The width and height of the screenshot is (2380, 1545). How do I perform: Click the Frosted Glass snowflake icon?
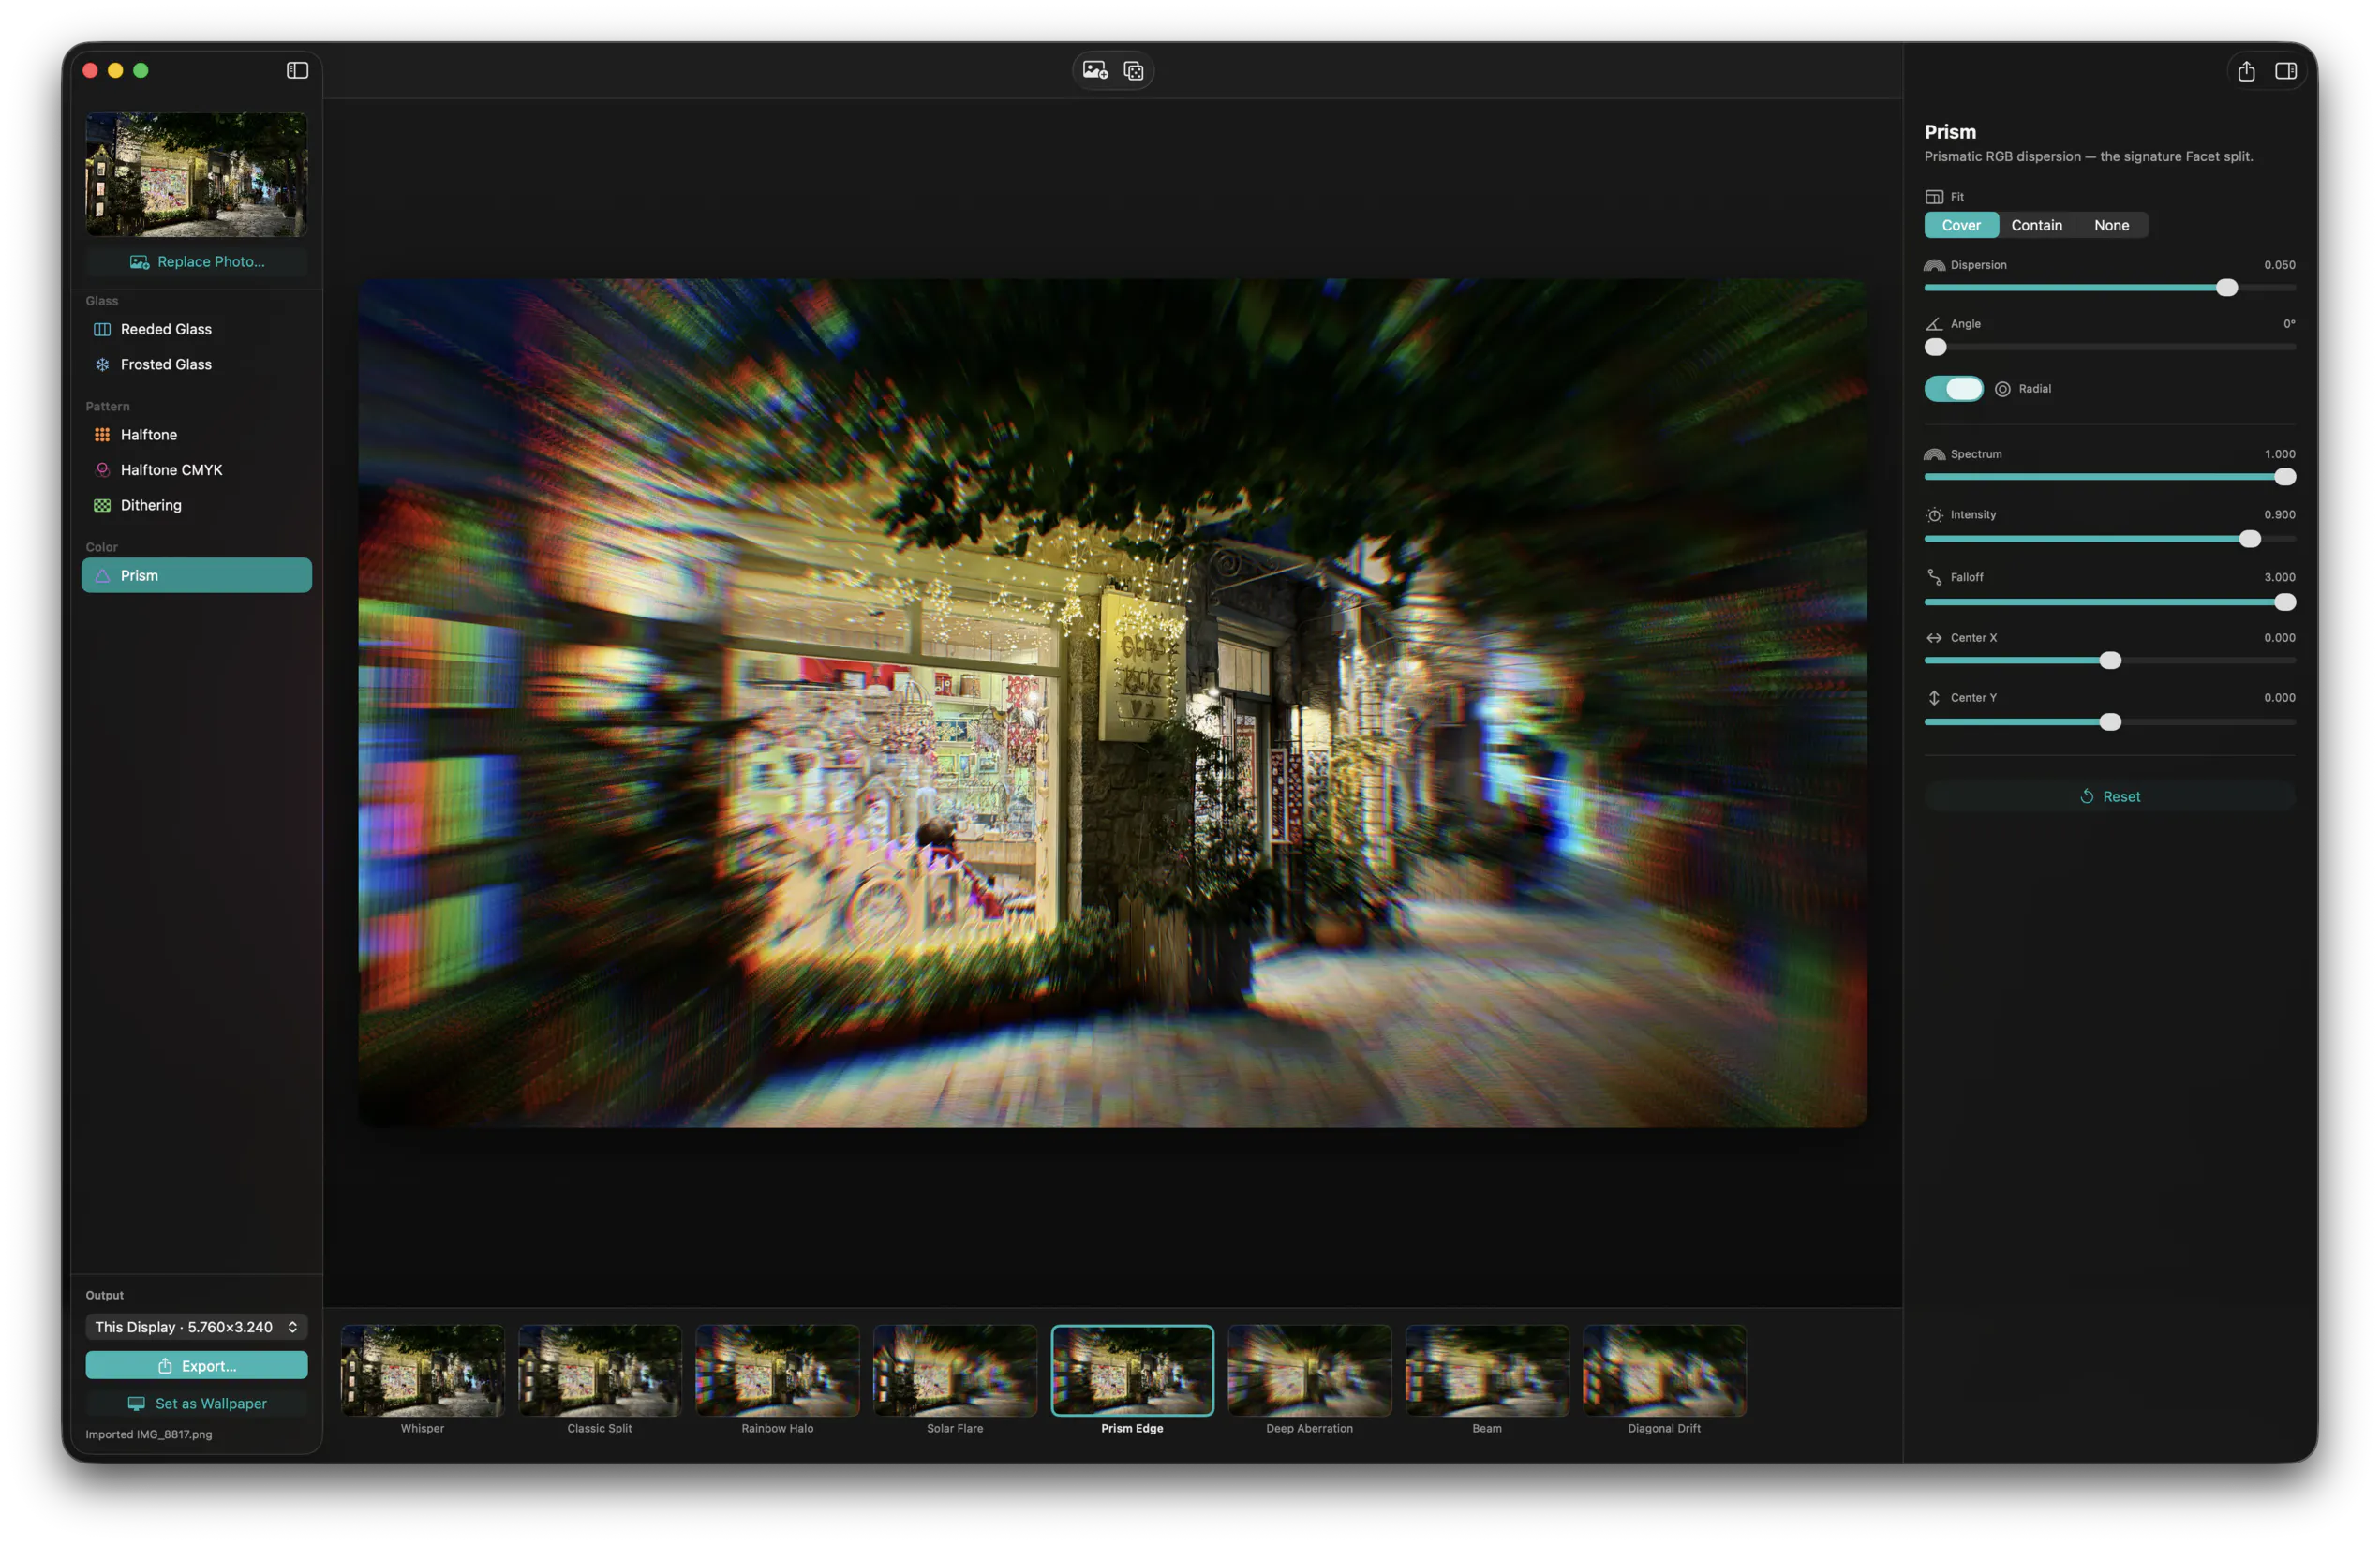102,364
